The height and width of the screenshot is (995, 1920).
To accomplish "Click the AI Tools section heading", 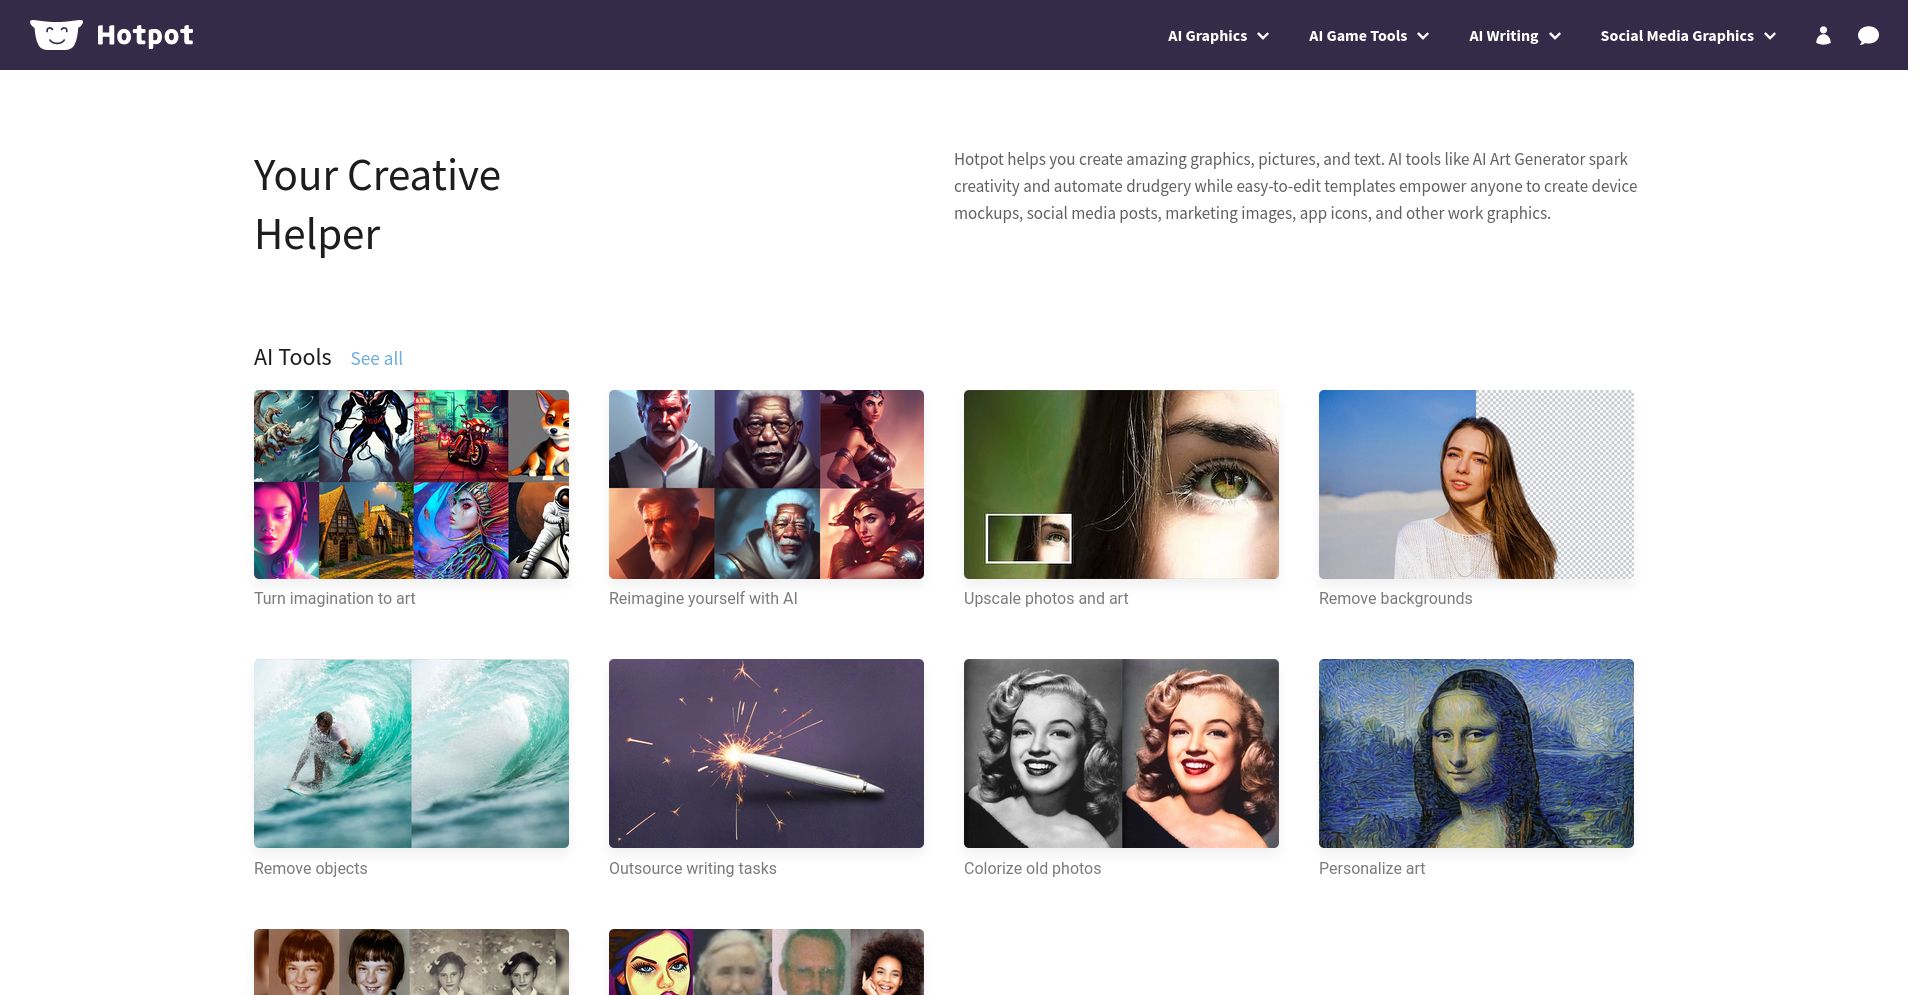I will click(x=292, y=357).
